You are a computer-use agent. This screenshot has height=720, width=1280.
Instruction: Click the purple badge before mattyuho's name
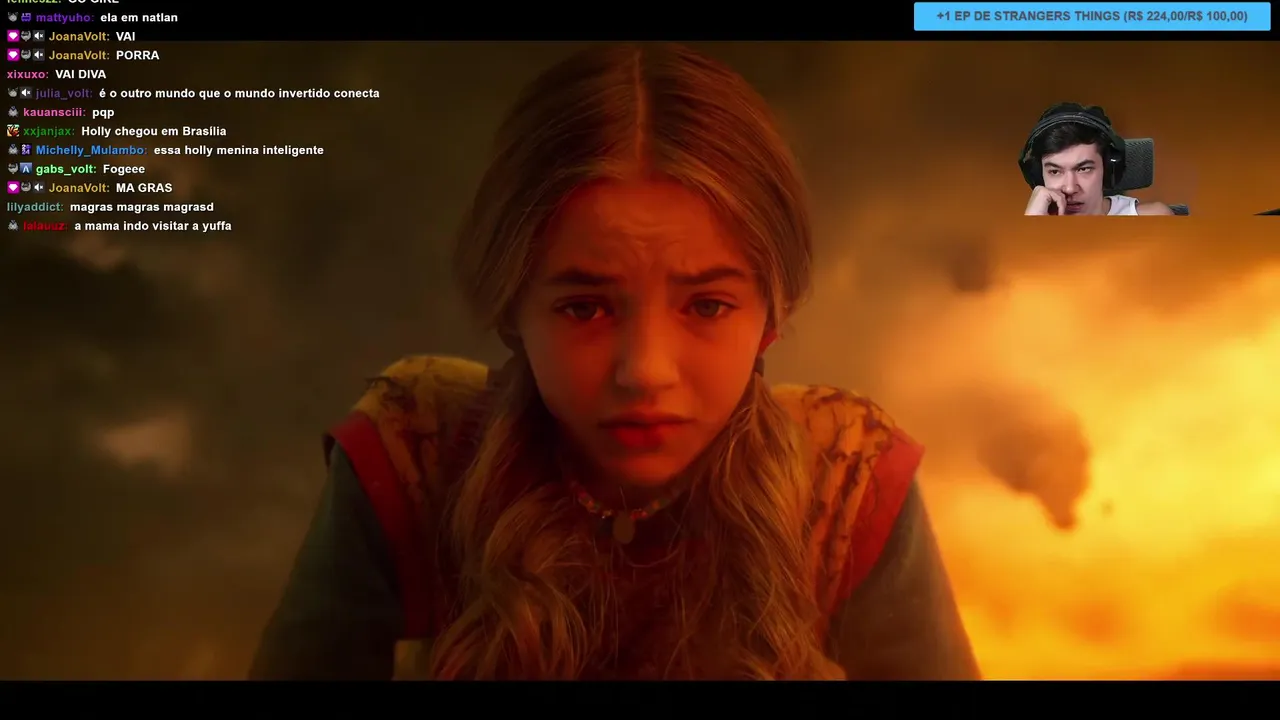coord(26,17)
